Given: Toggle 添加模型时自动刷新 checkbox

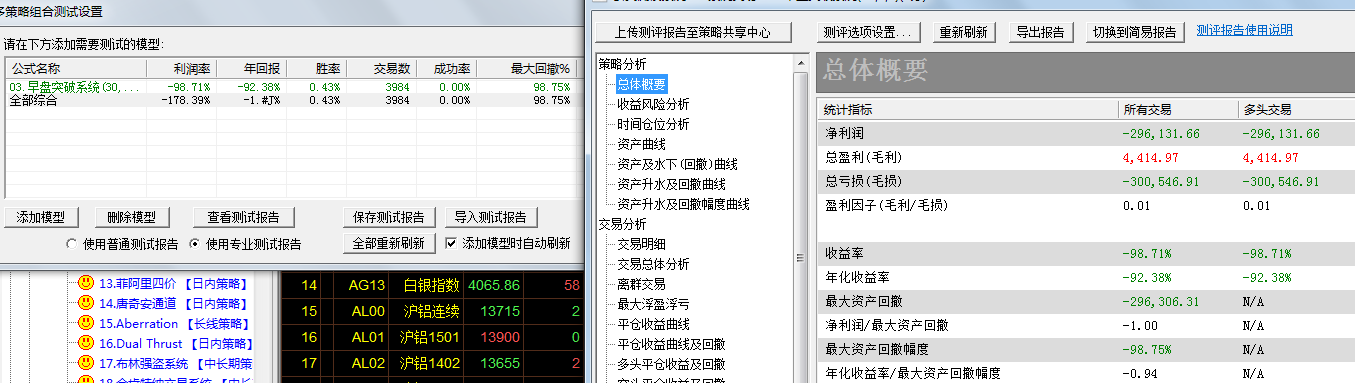Looking at the screenshot, I should (x=451, y=243).
